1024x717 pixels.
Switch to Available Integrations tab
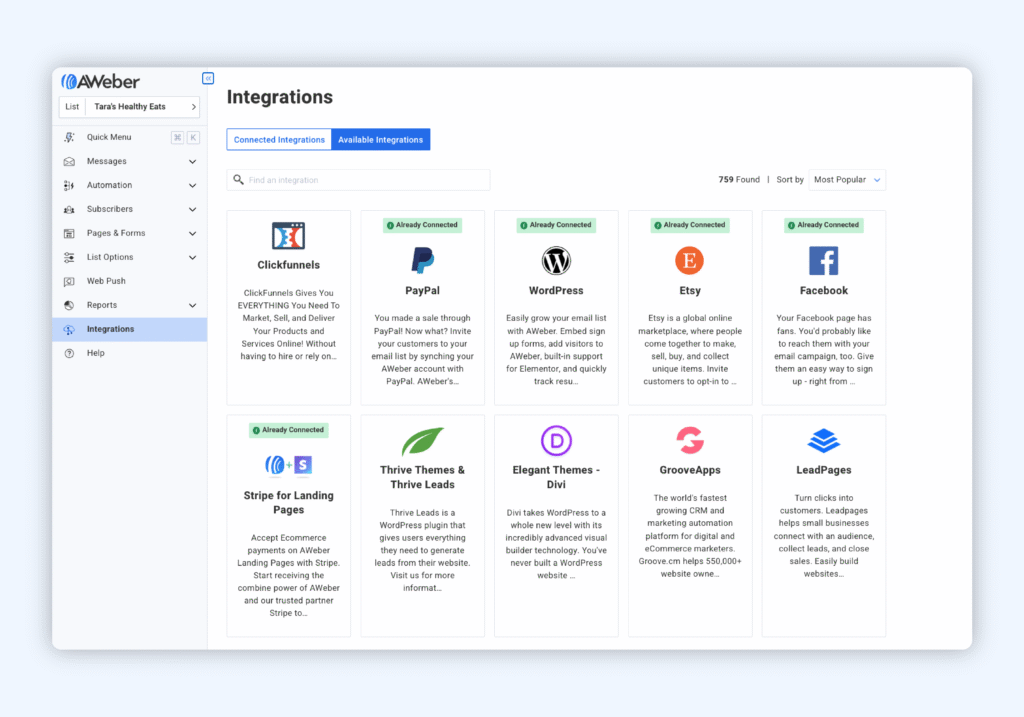(x=381, y=140)
